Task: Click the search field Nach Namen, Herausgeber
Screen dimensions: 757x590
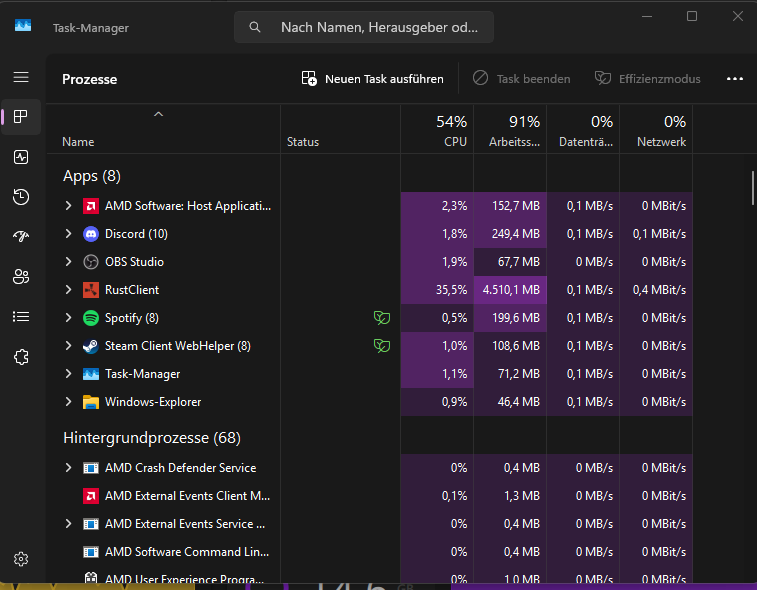Action: point(364,27)
